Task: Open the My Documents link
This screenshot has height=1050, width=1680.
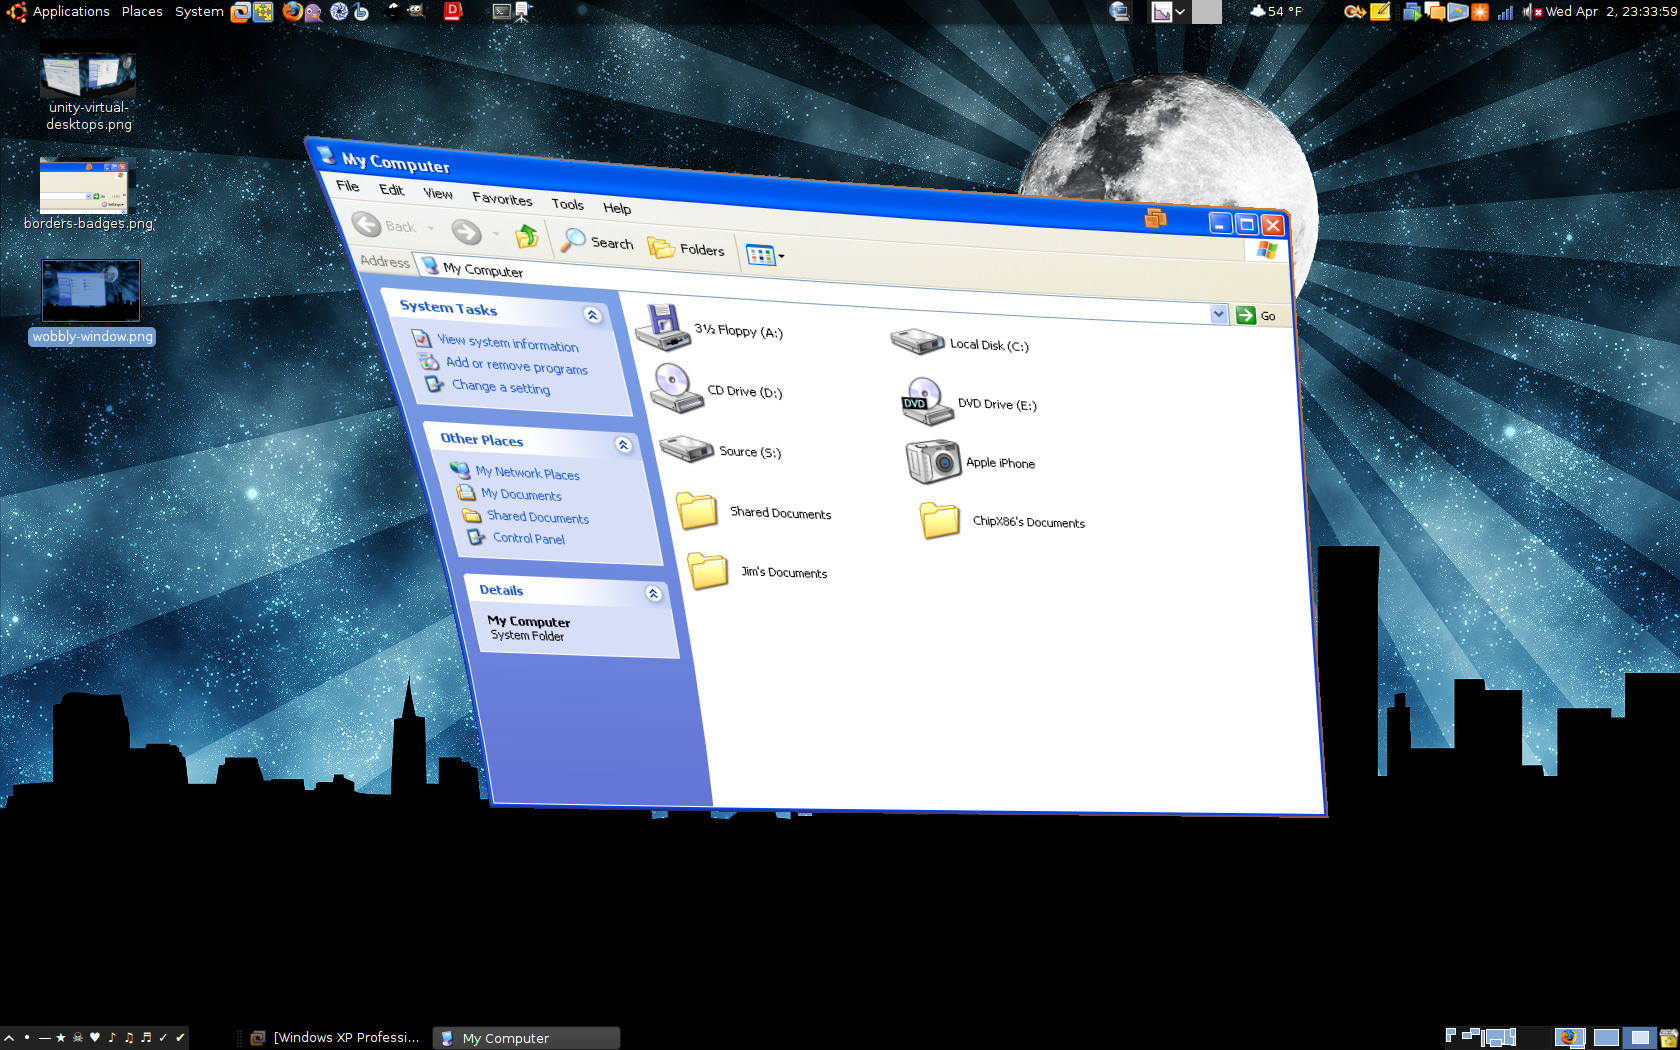Action: click(x=521, y=494)
